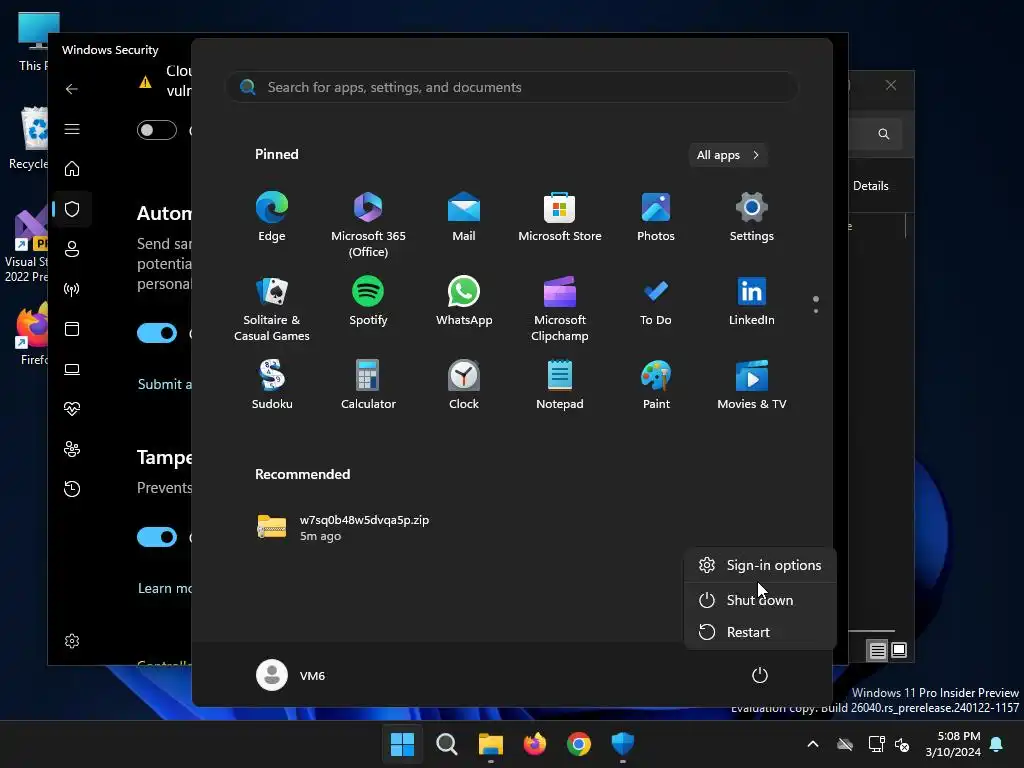The image size is (1024, 768).
Task: Open Account protection in Windows Security sidebar
Action: coord(72,249)
